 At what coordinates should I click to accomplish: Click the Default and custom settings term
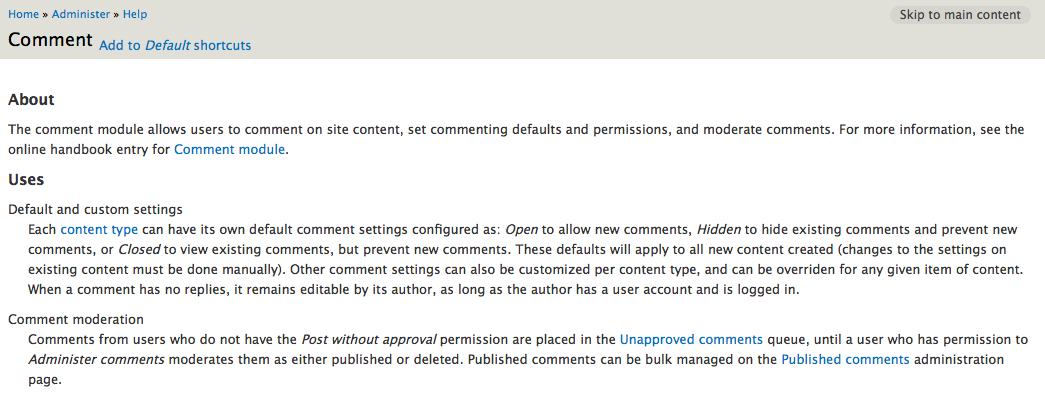point(95,210)
